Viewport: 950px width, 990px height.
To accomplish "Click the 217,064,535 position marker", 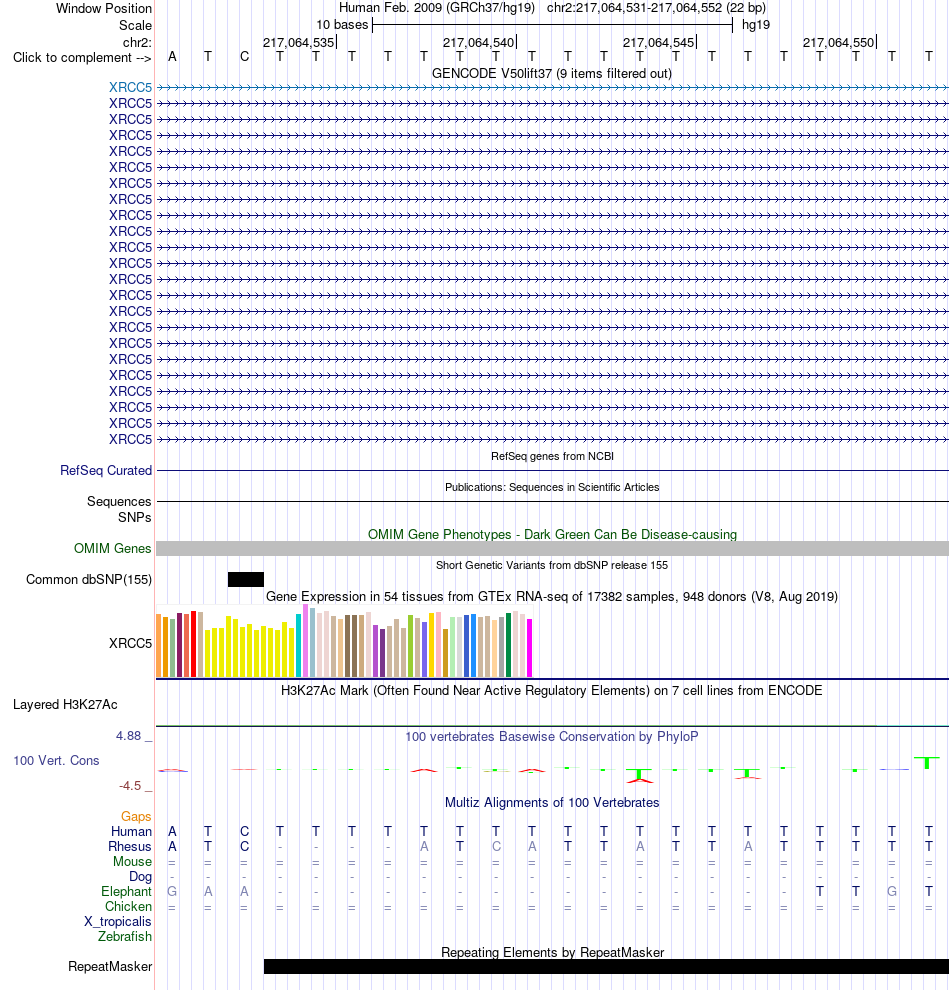I will (x=299, y=42).
